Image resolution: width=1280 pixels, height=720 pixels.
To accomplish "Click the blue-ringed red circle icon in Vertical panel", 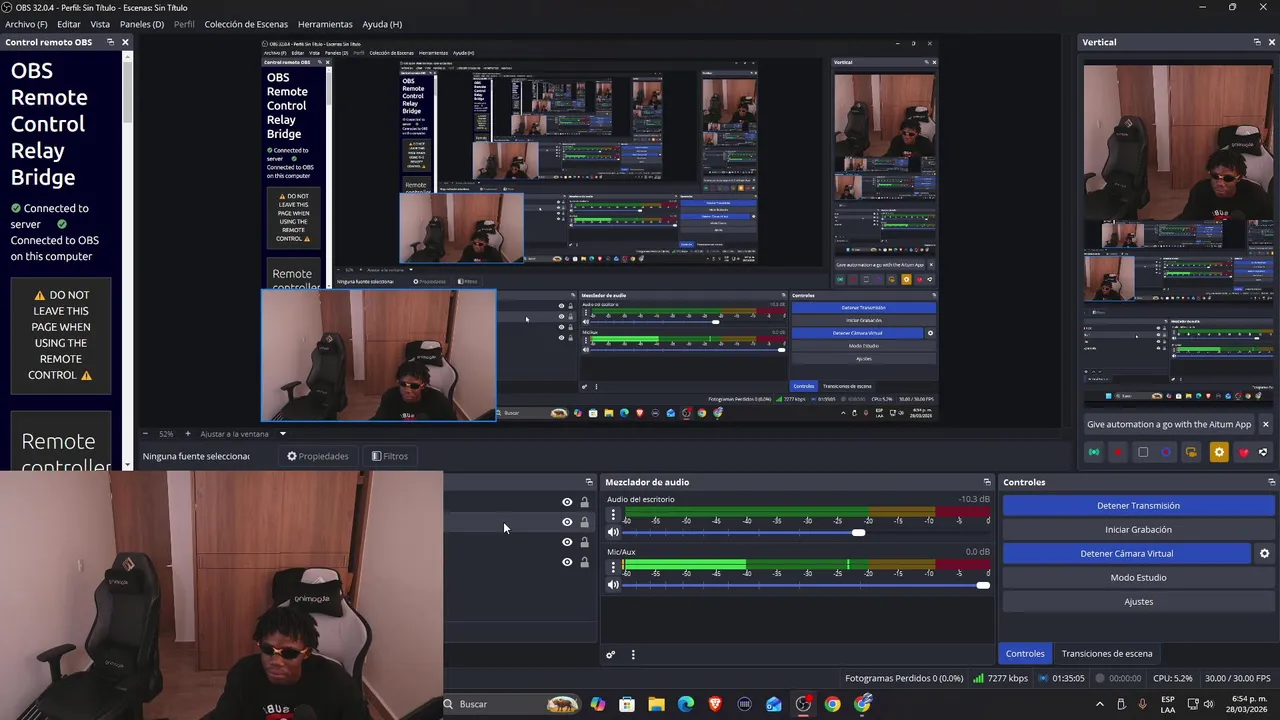I will [x=1166, y=452].
